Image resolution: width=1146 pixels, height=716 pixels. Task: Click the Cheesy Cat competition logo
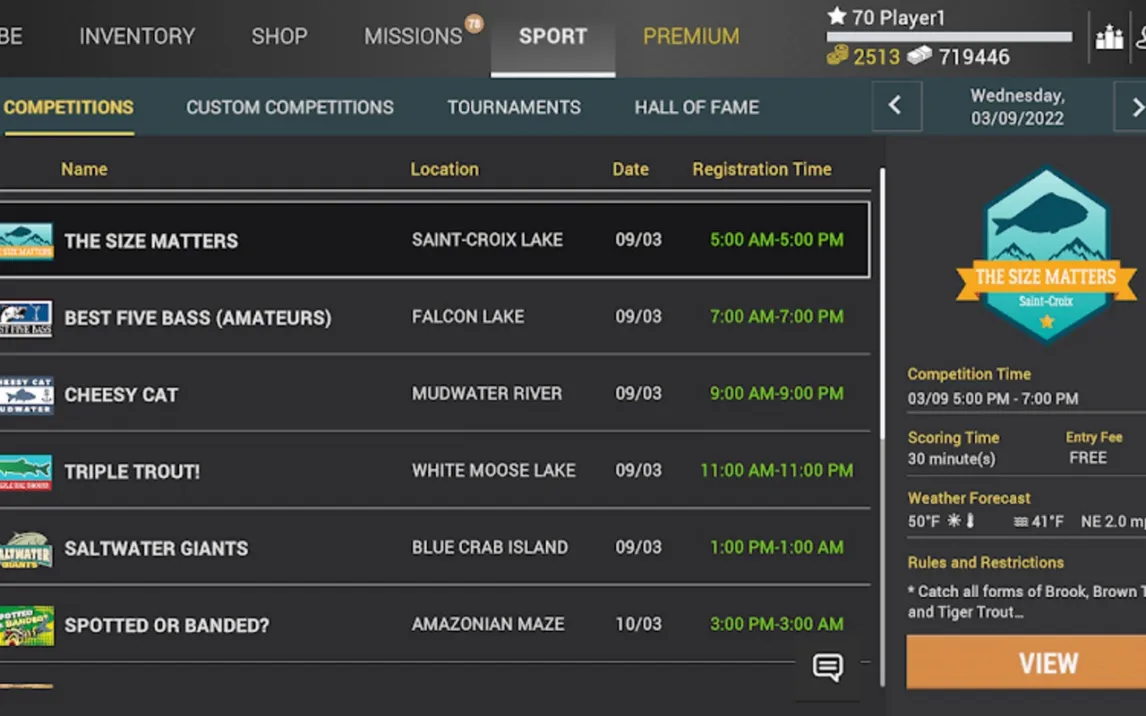26,395
